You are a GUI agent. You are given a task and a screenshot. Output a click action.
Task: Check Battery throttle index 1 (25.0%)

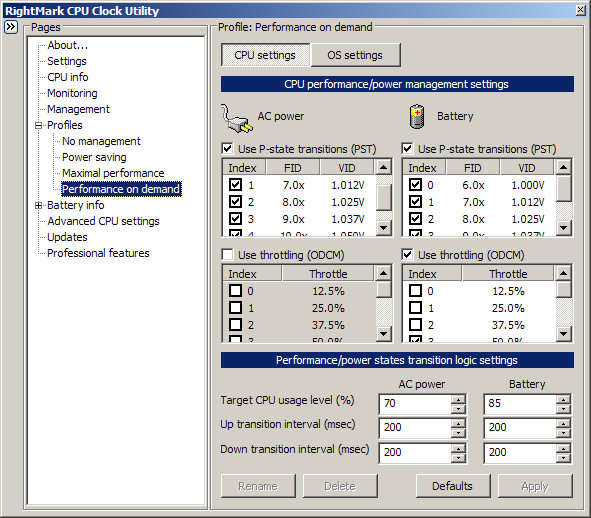point(415,308)
